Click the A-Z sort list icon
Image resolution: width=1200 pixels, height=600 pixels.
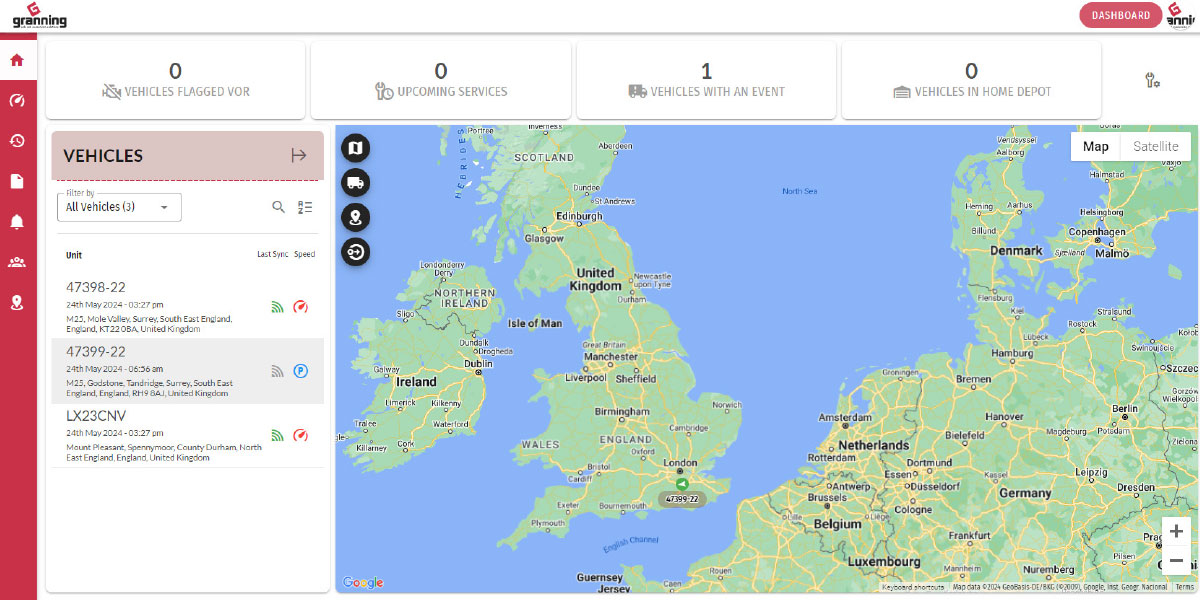[306, 207]
